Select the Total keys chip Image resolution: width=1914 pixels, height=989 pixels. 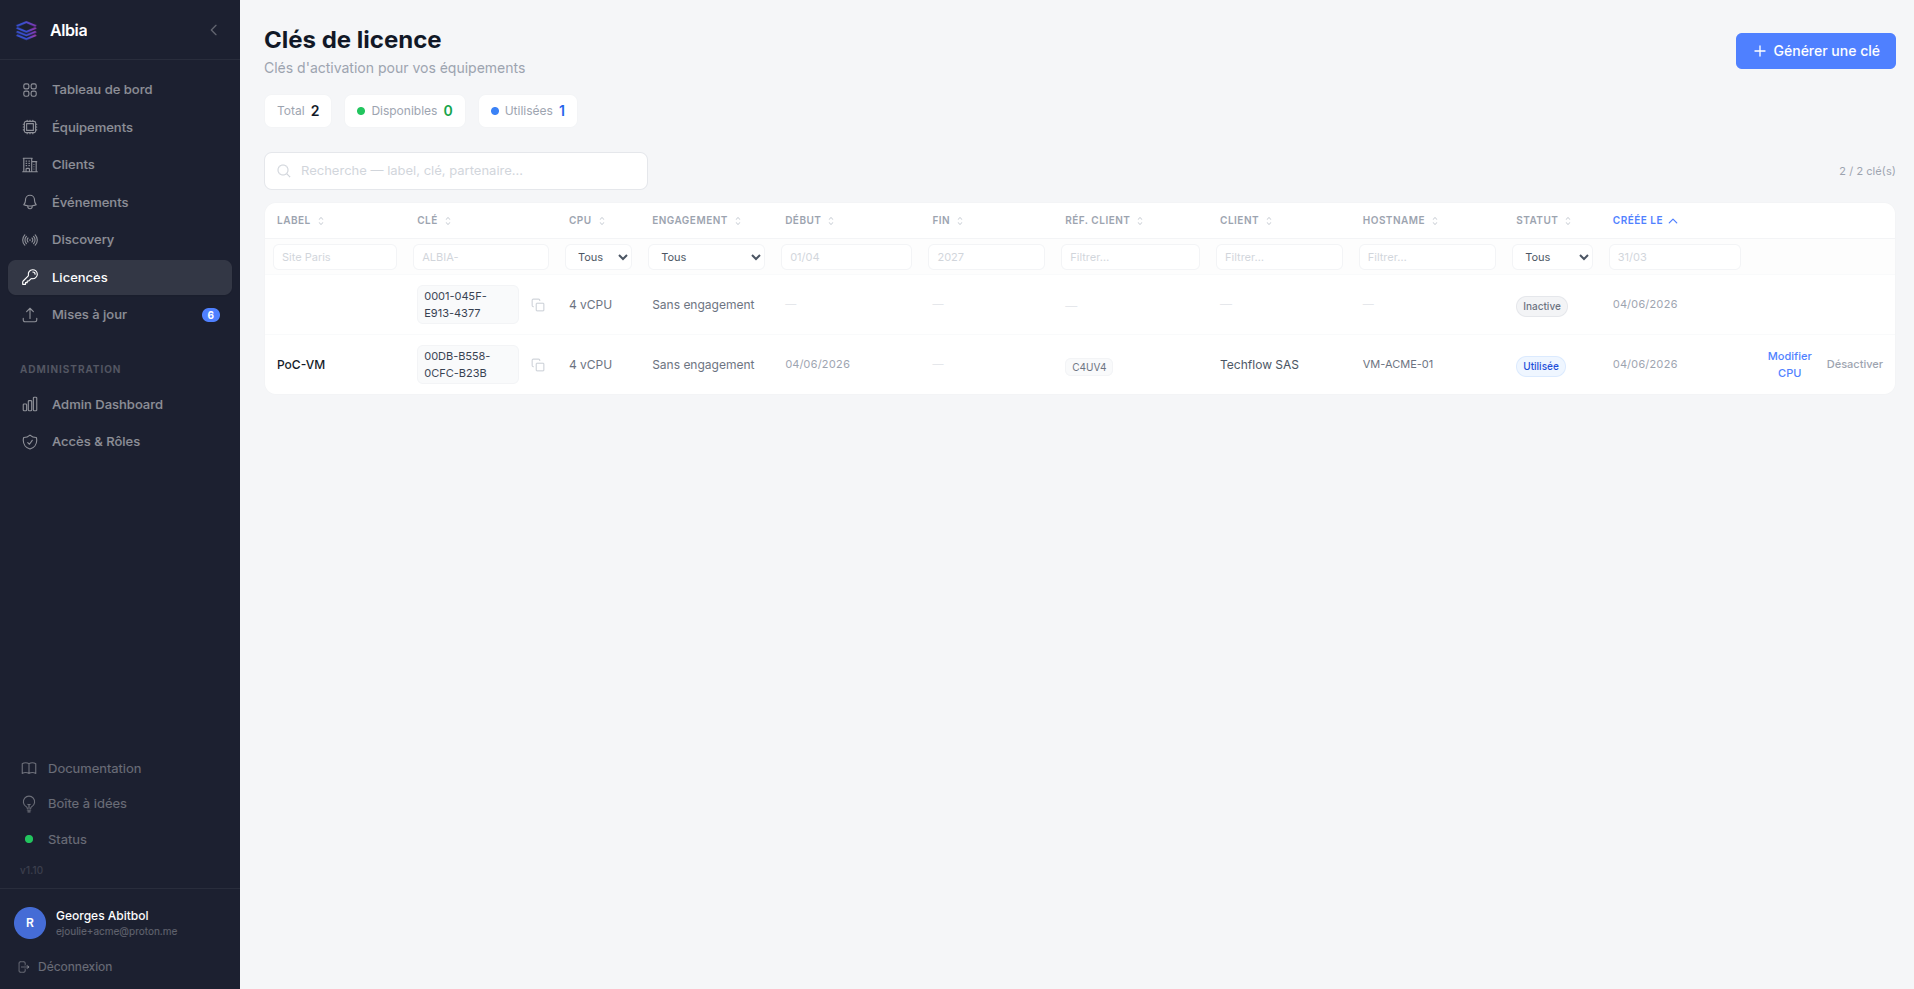298,111
